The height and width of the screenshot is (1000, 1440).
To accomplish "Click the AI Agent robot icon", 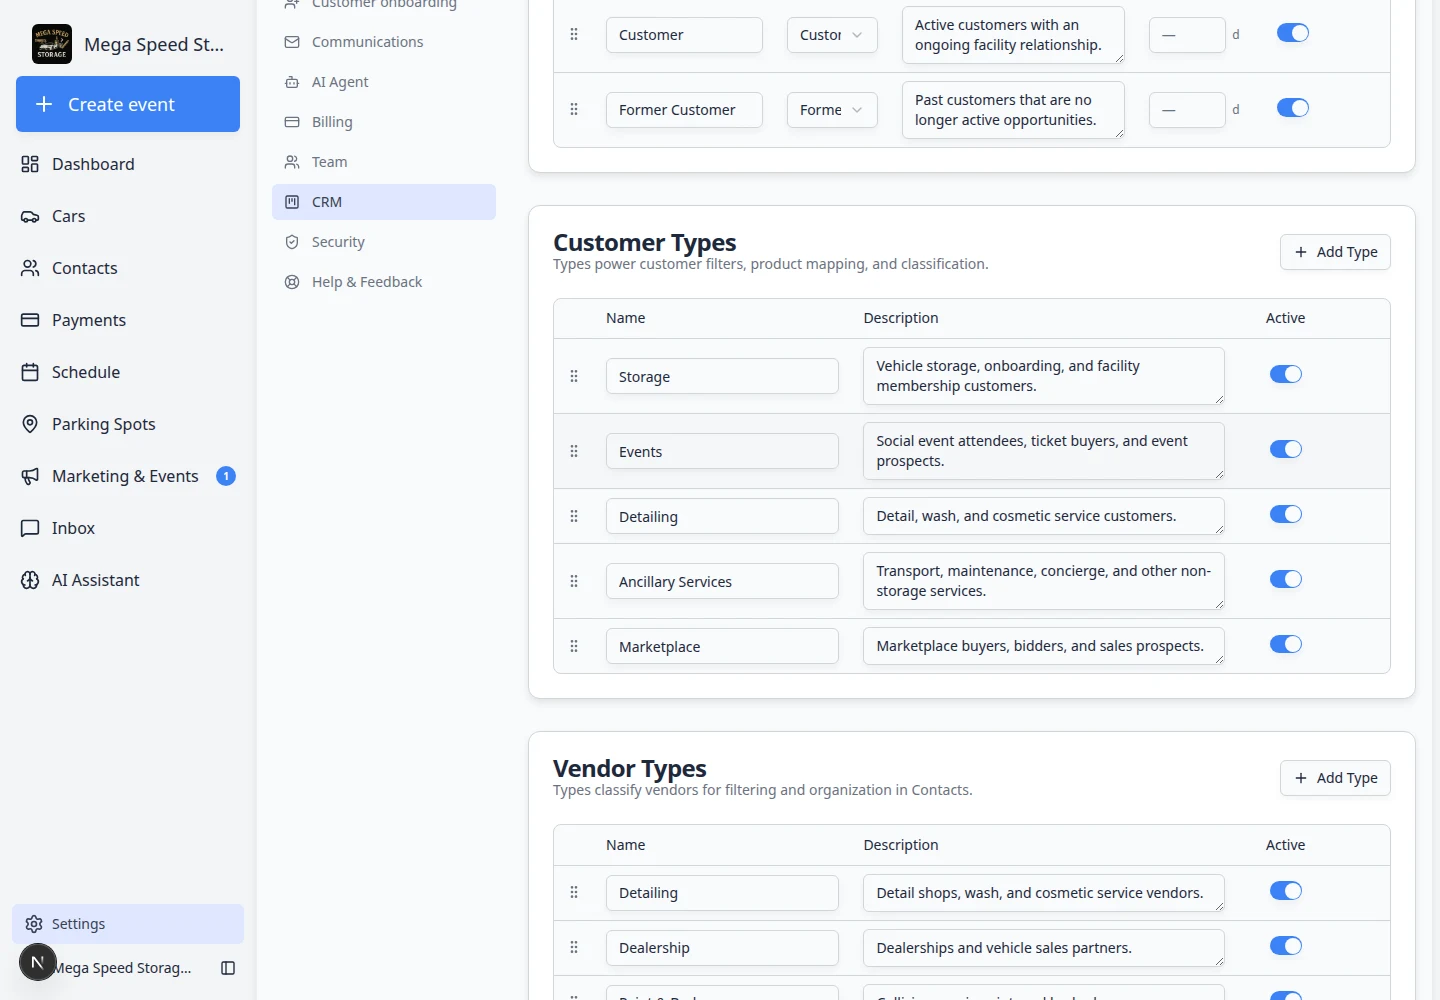I will coord(292,82).
